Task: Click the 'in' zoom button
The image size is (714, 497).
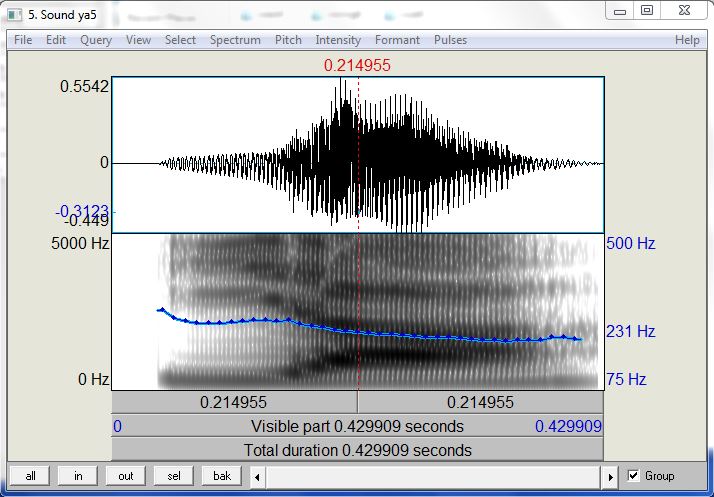Action: tap(78, 476)
